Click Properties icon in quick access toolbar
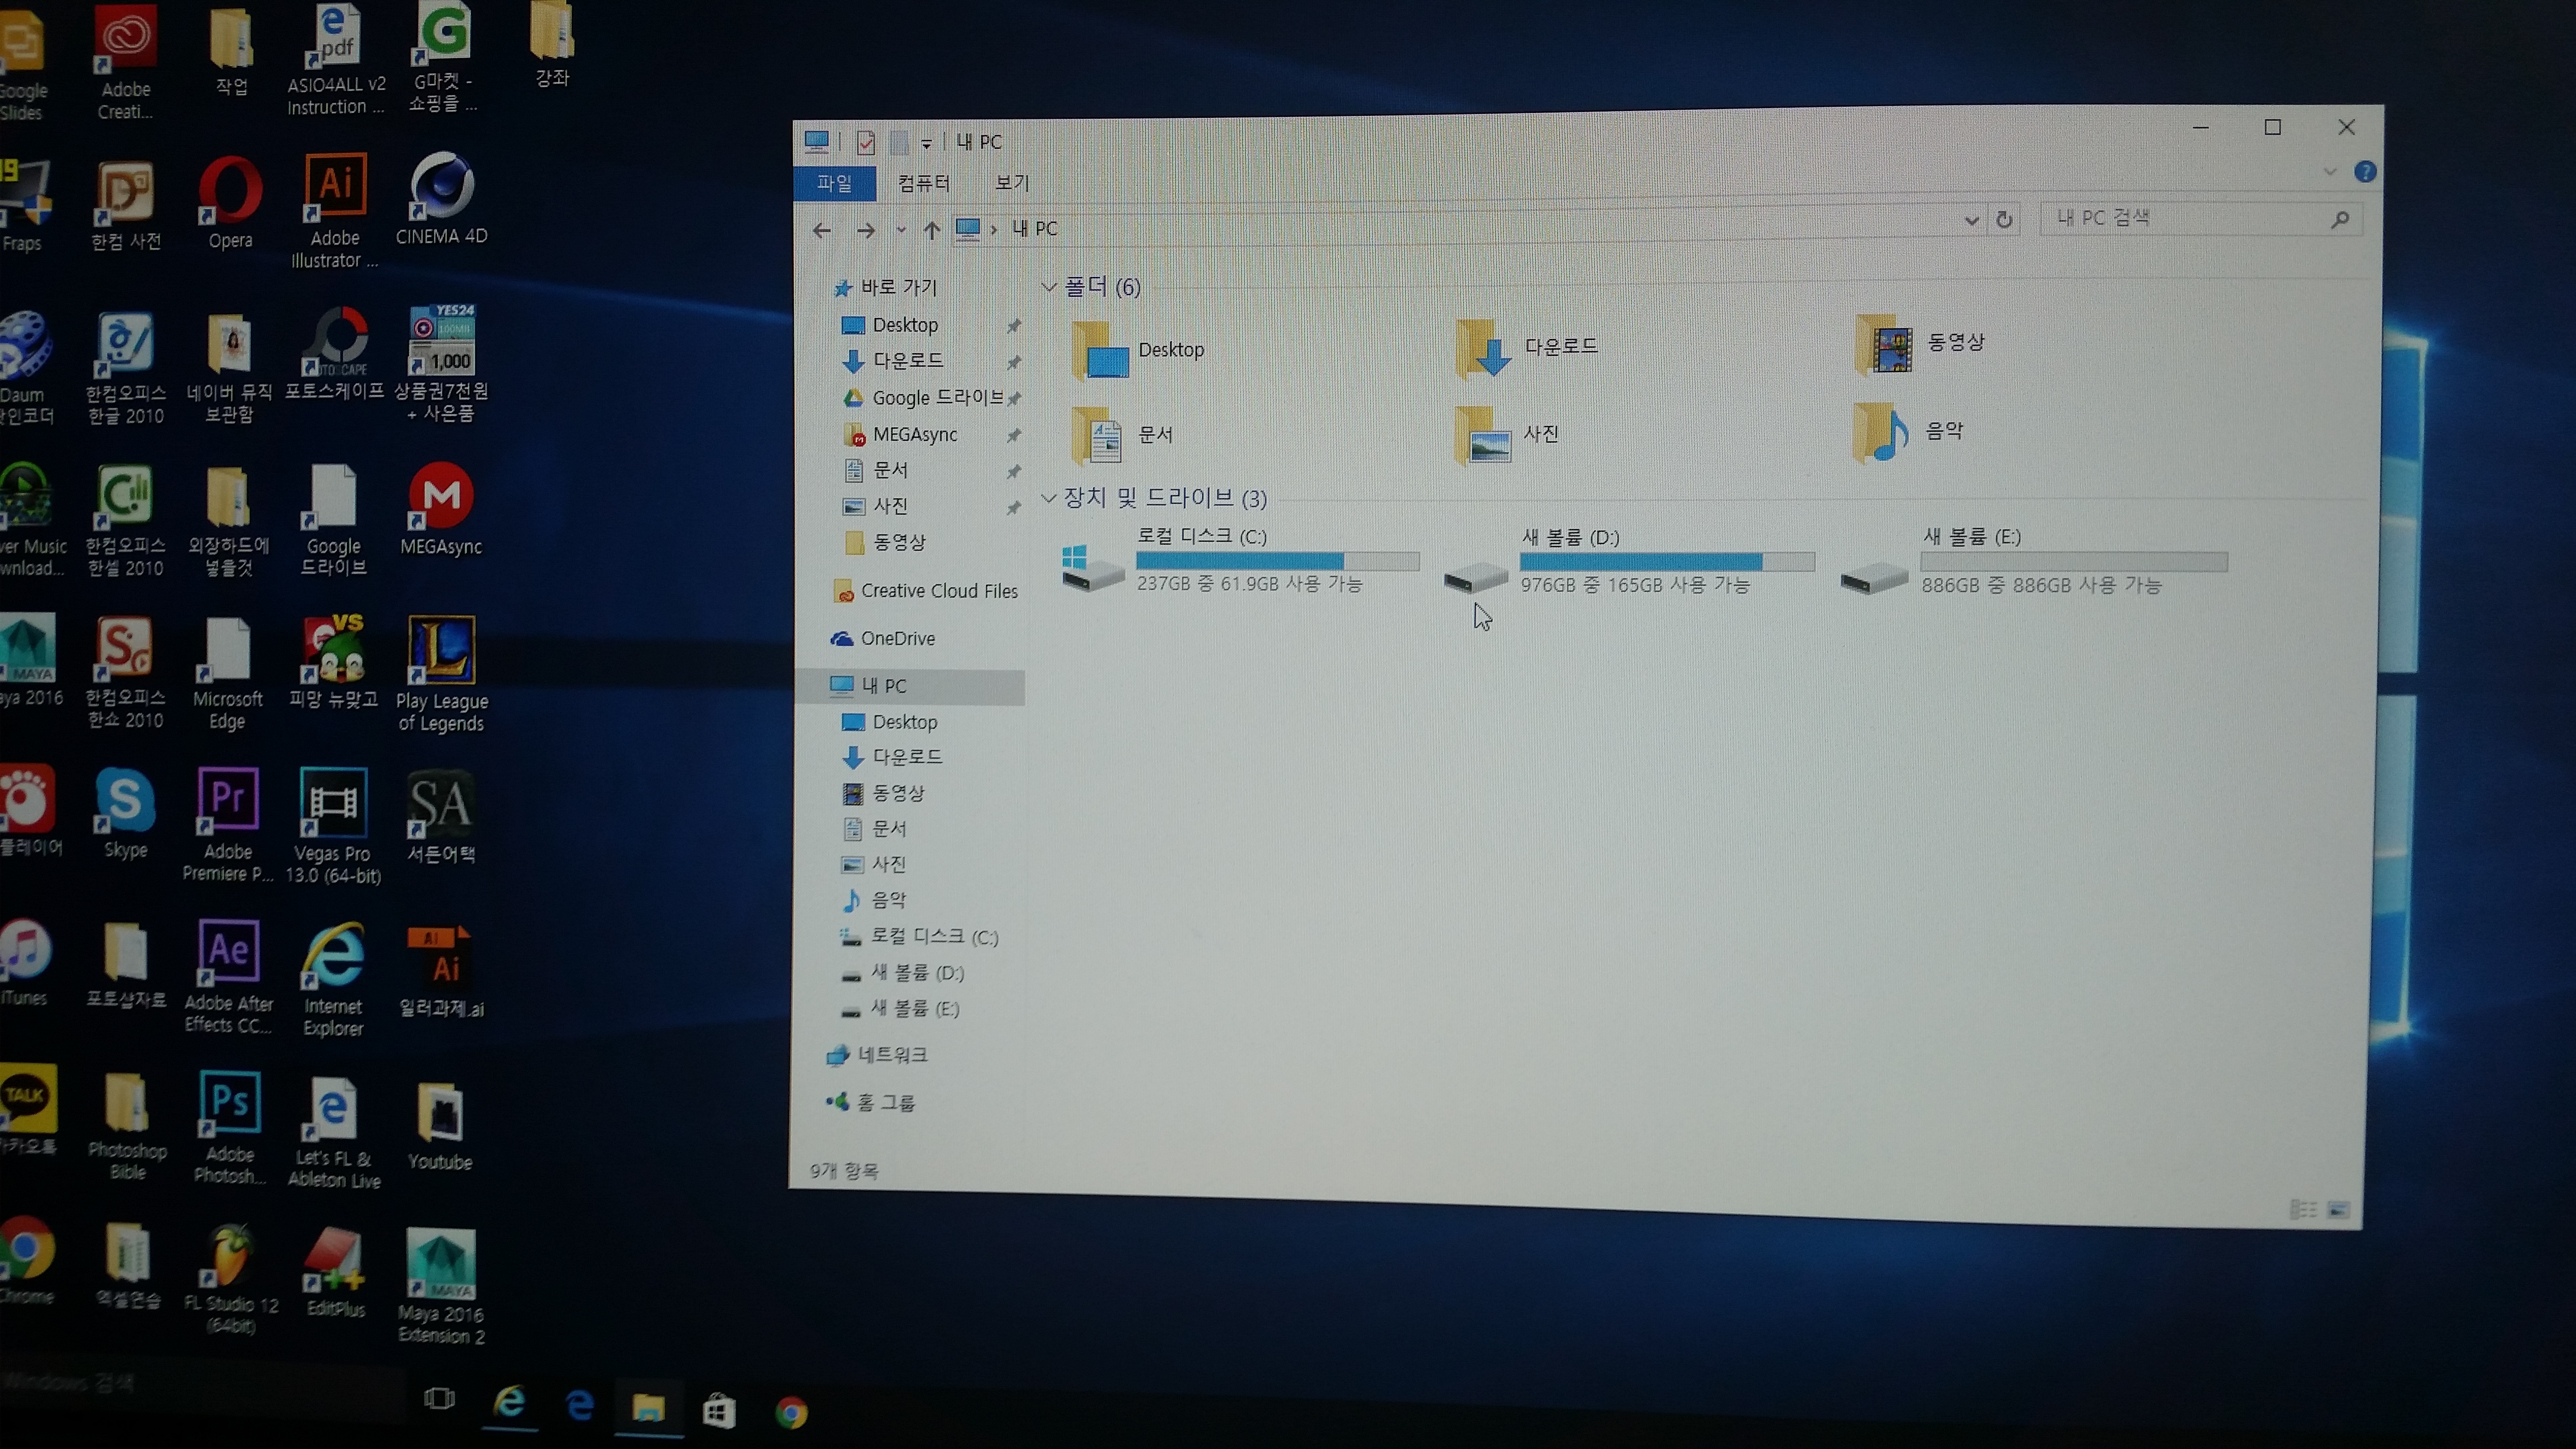 pos(866,143)
